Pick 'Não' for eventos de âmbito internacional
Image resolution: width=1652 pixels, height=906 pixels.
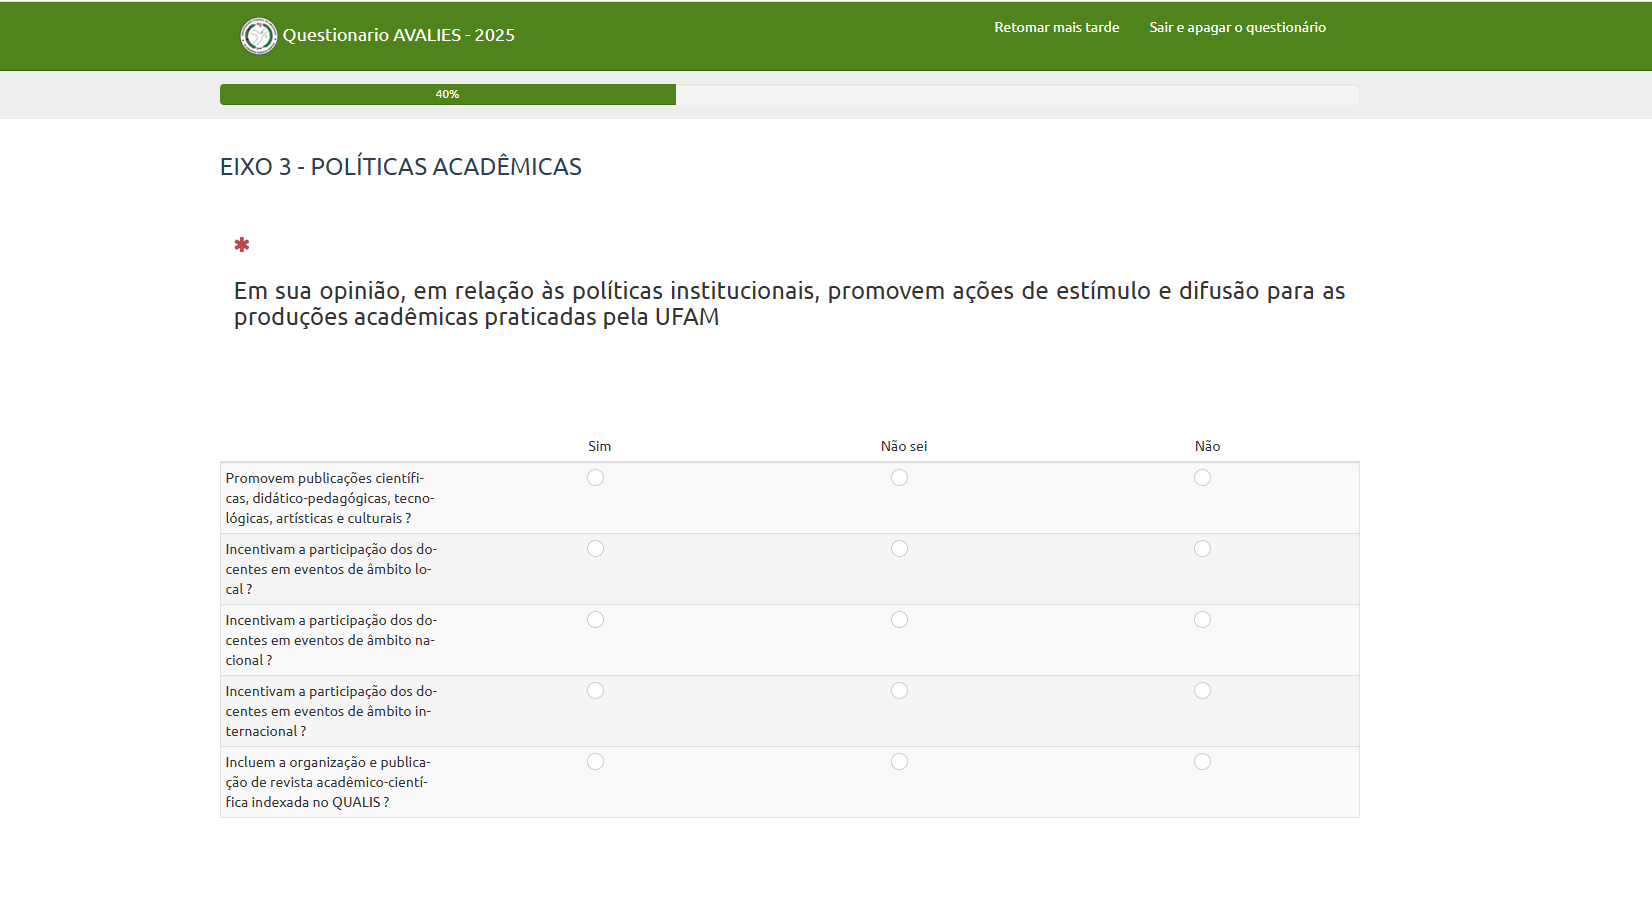point(1203,691)
